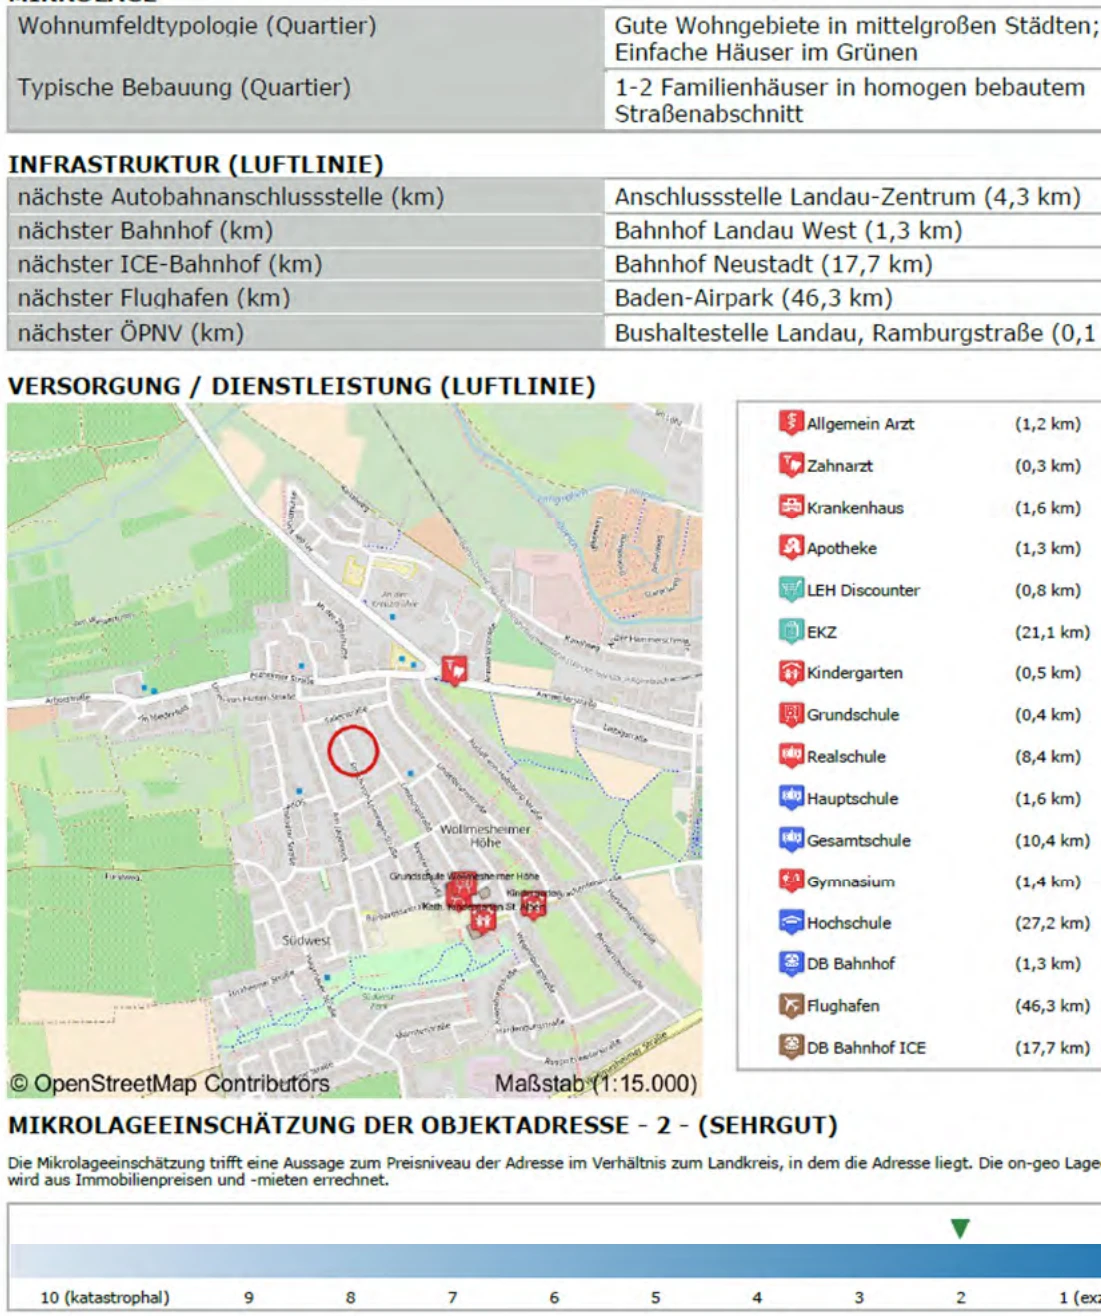The width and height of the screenshot is (1101, 1316).
Task: Click the red dentist map marker at the road junction
Action: point(454,670)
